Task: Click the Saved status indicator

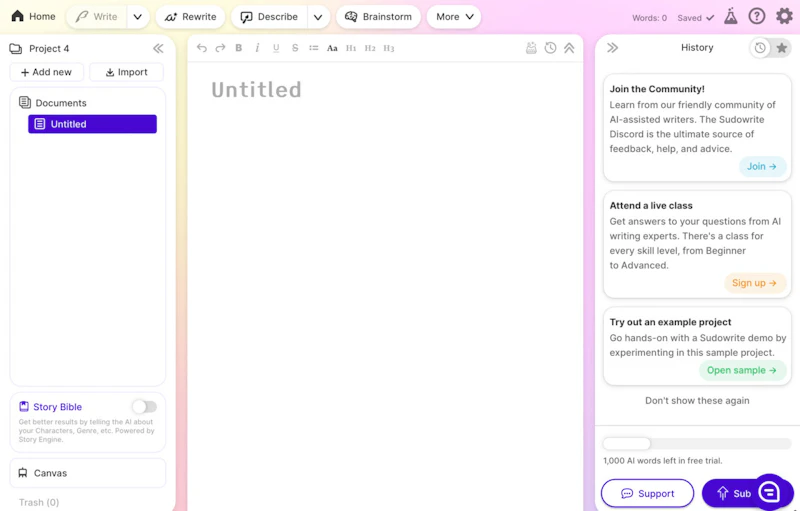Action: point(695,18)
